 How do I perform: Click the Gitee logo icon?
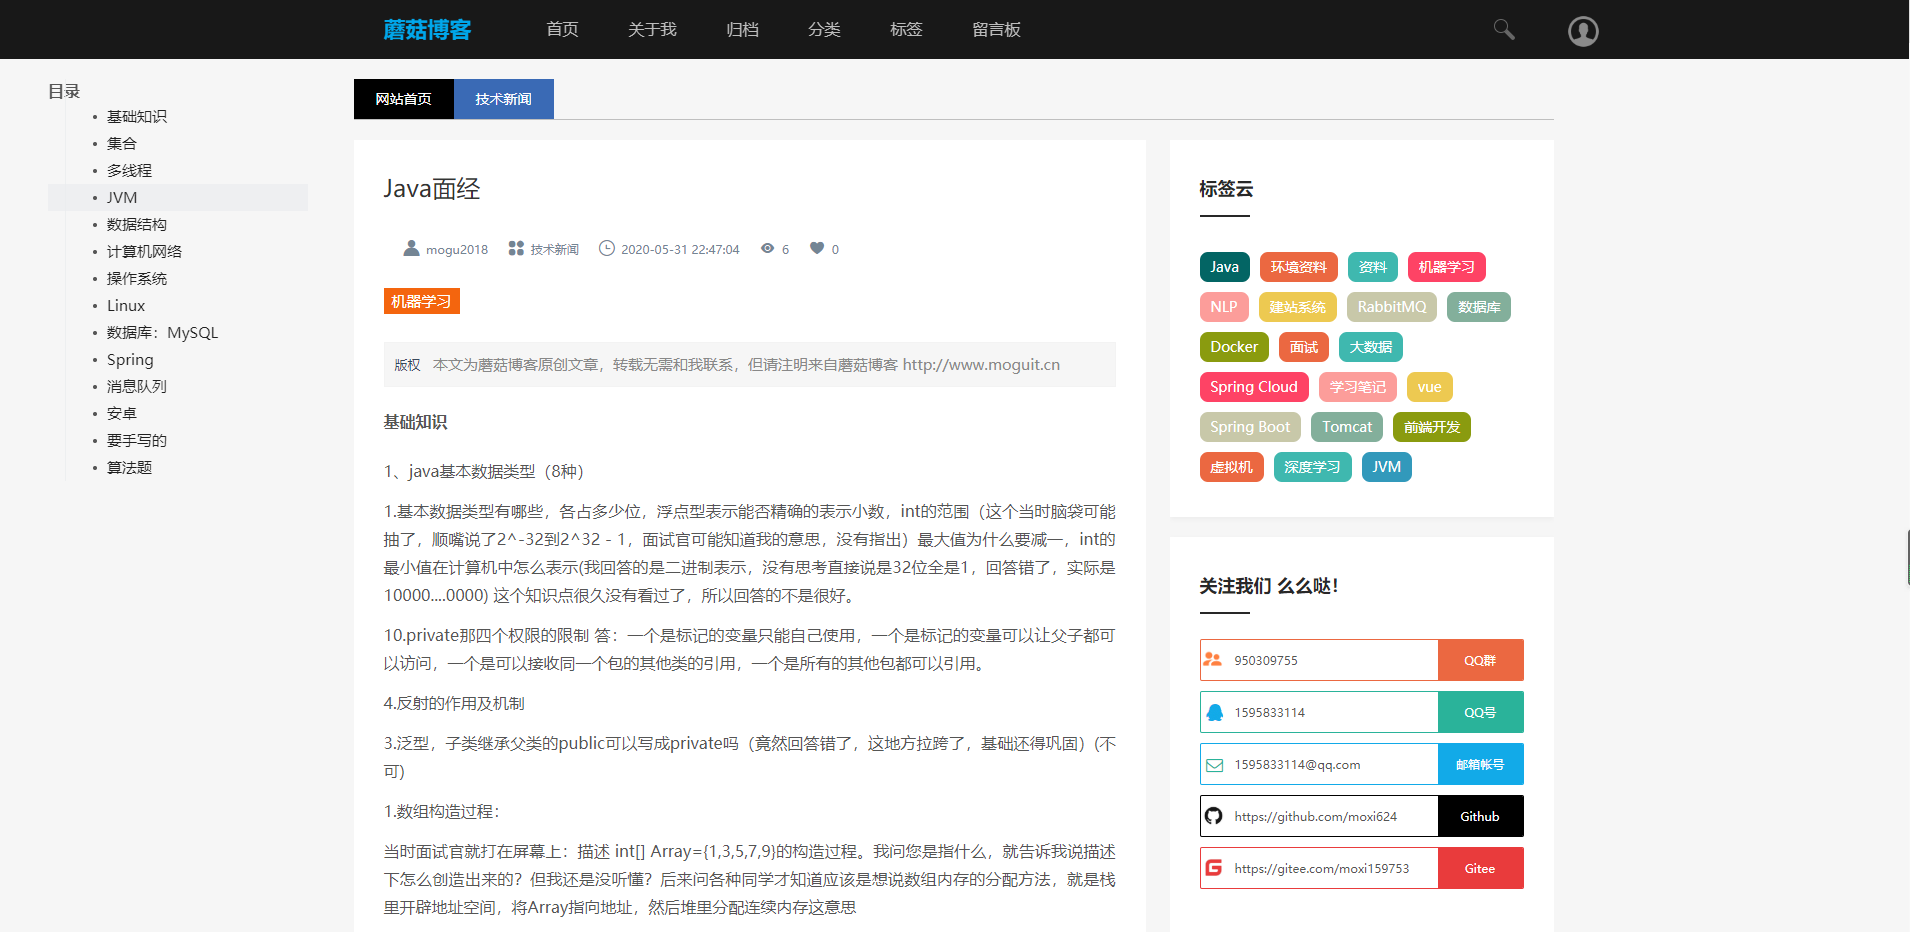click(x=1214, y=868)
